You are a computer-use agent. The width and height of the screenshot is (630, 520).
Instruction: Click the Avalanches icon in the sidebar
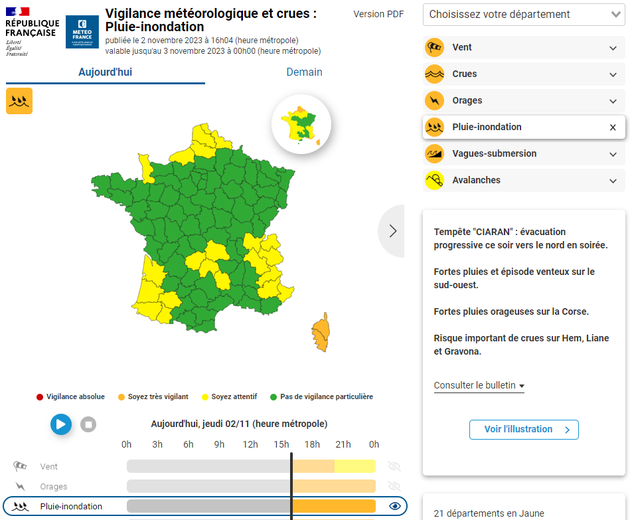[x=434, y=180]
